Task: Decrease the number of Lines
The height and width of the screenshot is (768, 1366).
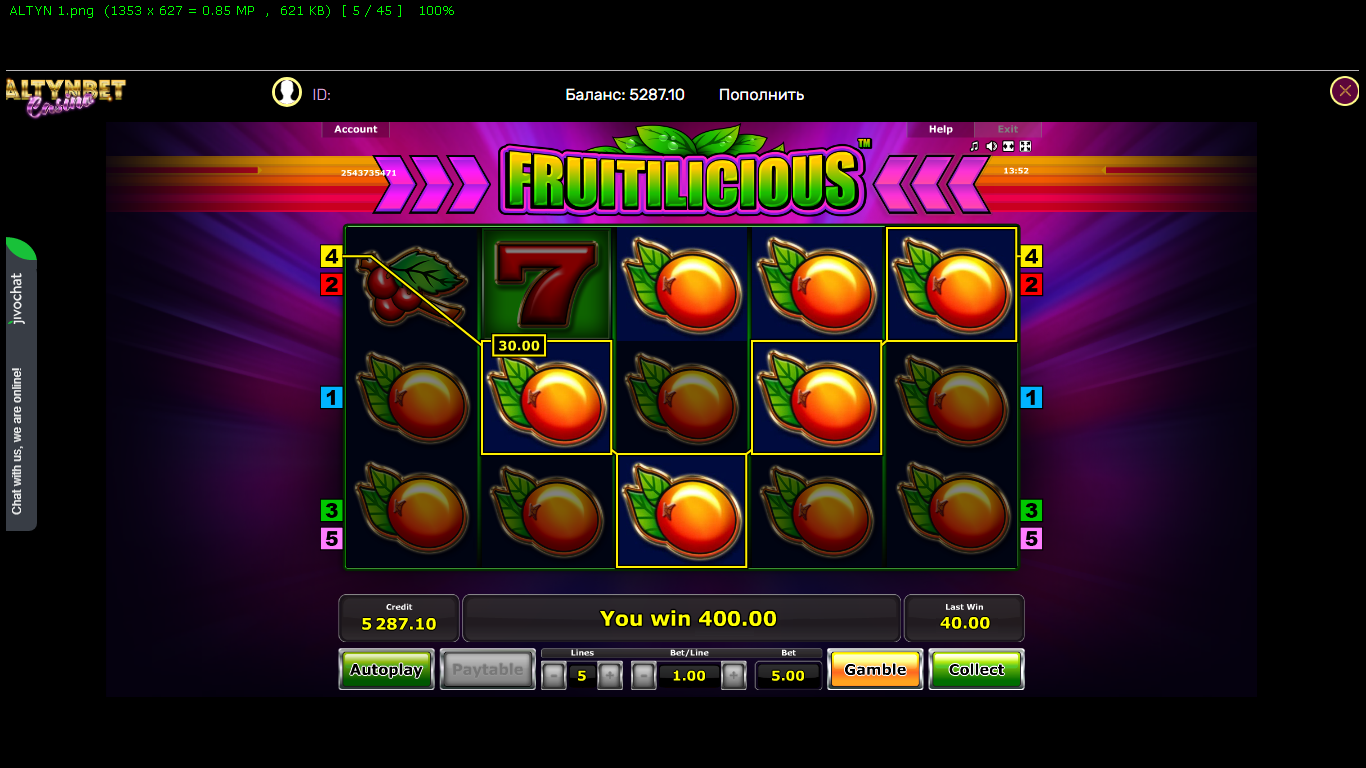Action: [553, 676]
